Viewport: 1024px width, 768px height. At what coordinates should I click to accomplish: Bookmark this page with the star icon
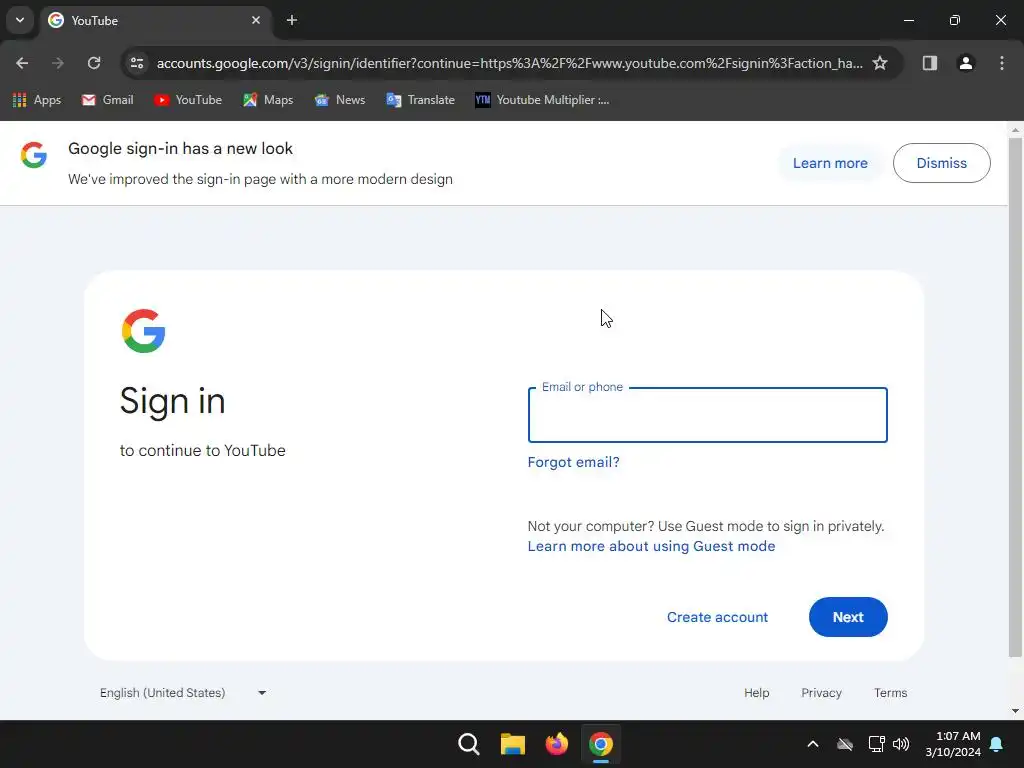pyautogui.click(x=880, y=63)
